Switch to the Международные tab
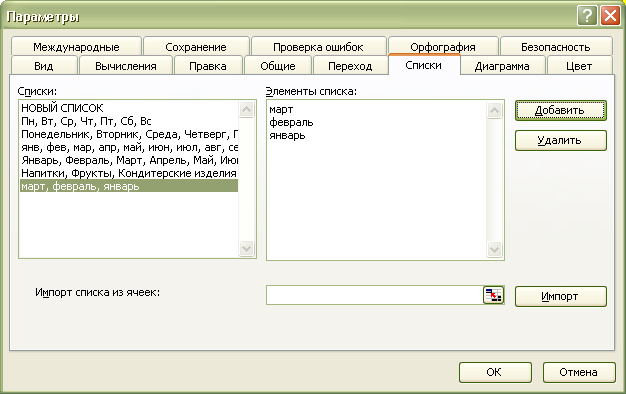 pos(76,47)
